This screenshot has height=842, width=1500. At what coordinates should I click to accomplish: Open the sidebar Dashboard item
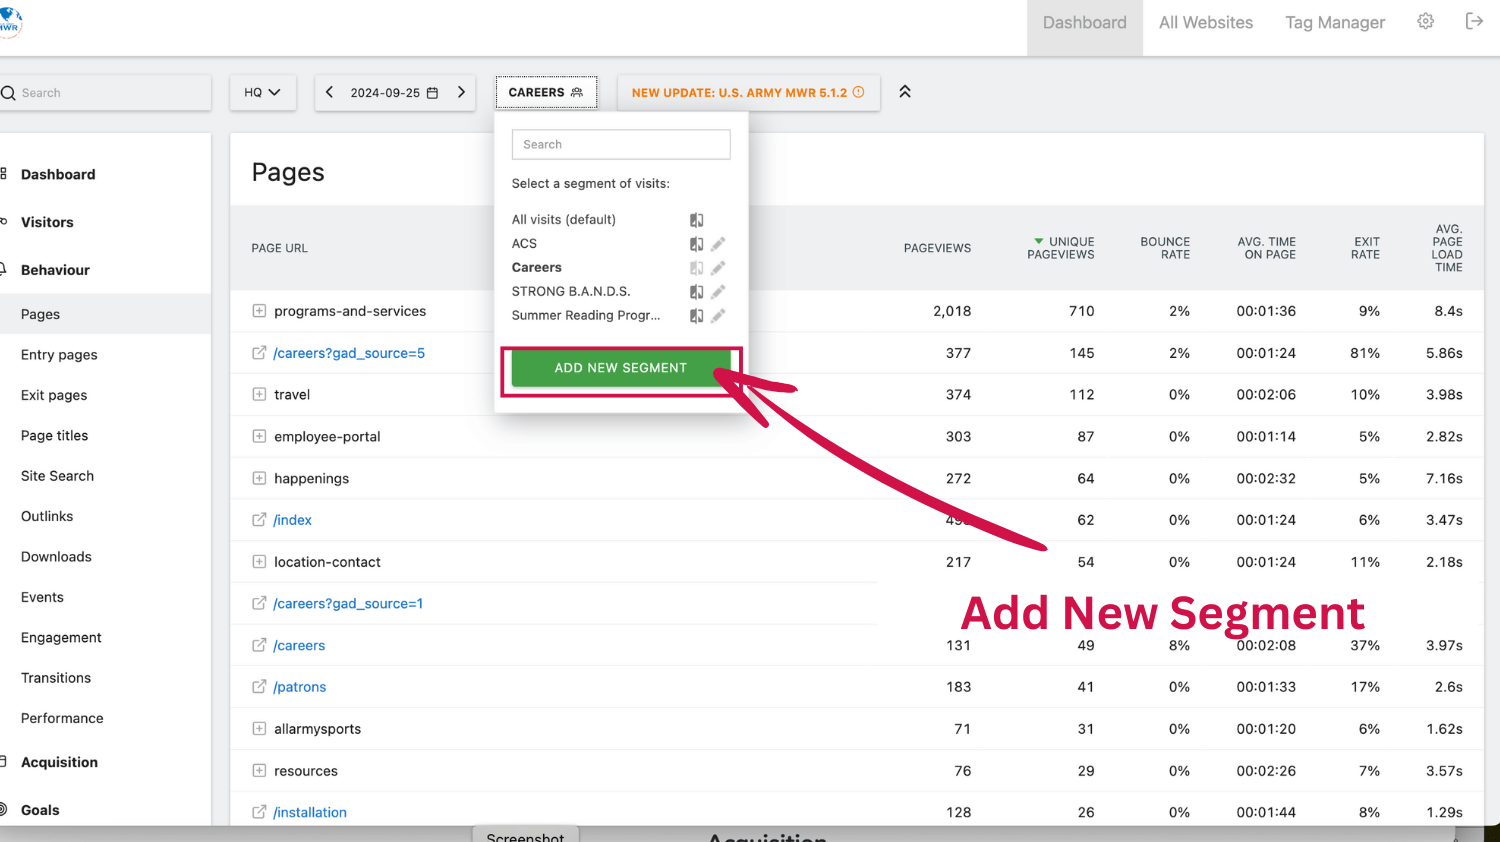click(58, 174)
